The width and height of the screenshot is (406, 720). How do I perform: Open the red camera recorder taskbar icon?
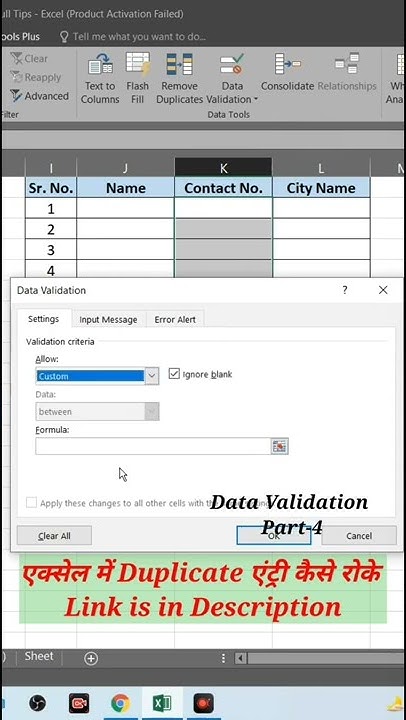coord(79,703)
